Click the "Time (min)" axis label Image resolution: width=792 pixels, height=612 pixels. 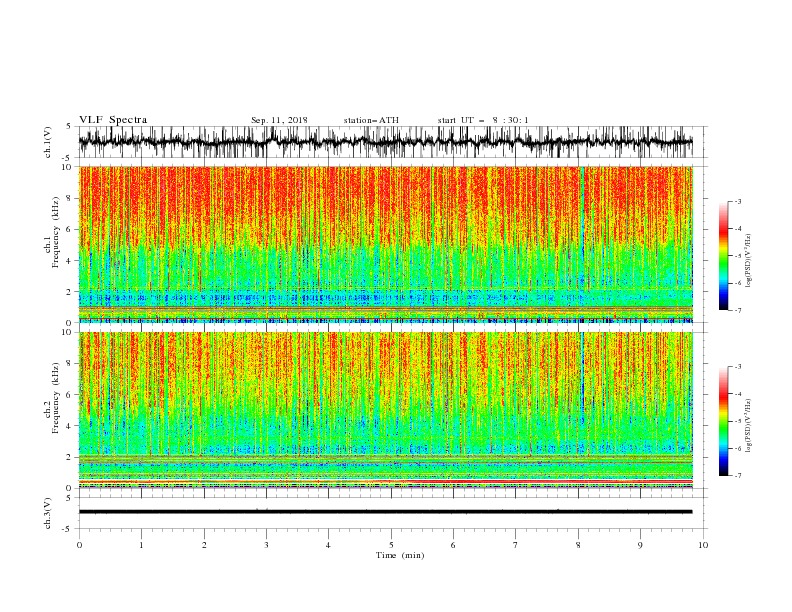(400, 555)
